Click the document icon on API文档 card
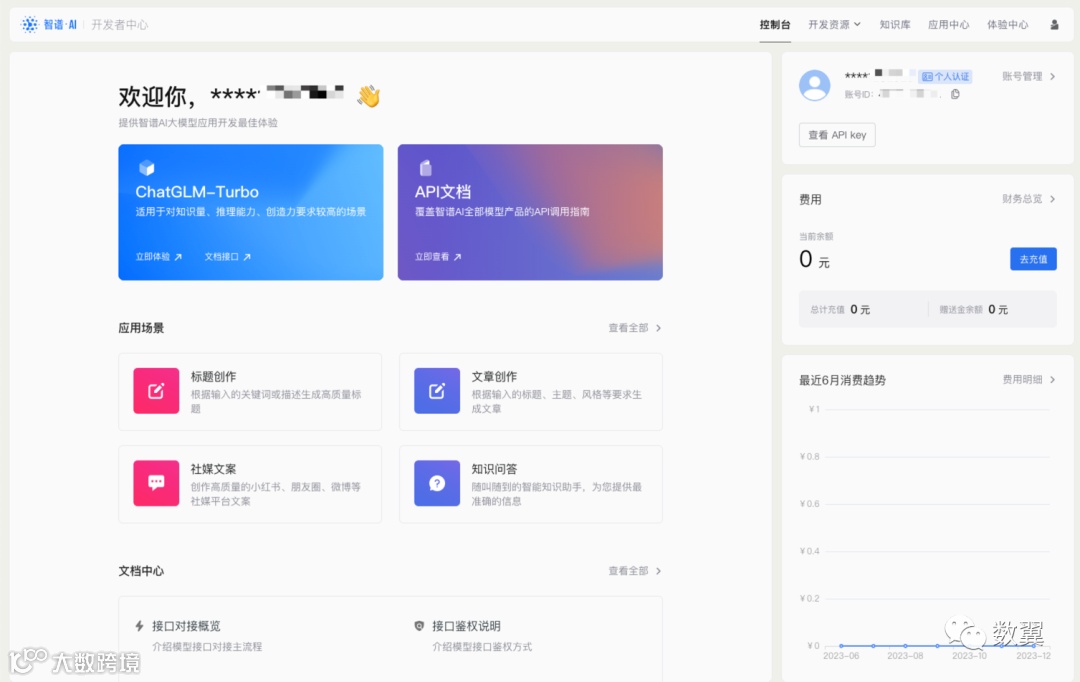 (426, 167)
